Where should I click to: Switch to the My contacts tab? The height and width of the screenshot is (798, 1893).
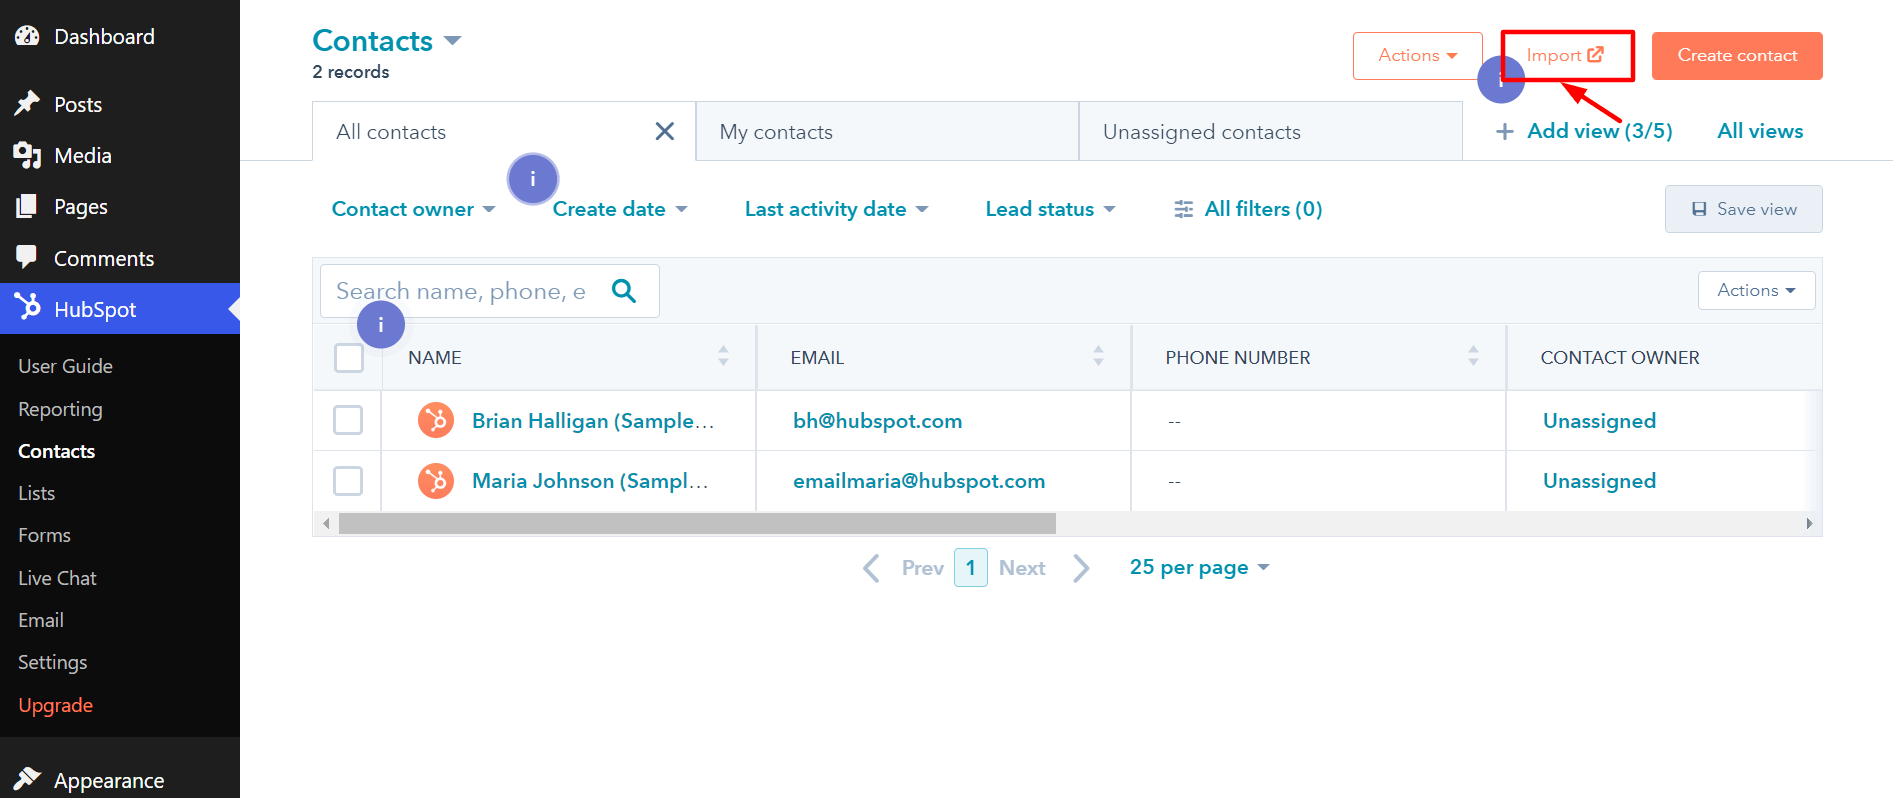coord(887,131)
